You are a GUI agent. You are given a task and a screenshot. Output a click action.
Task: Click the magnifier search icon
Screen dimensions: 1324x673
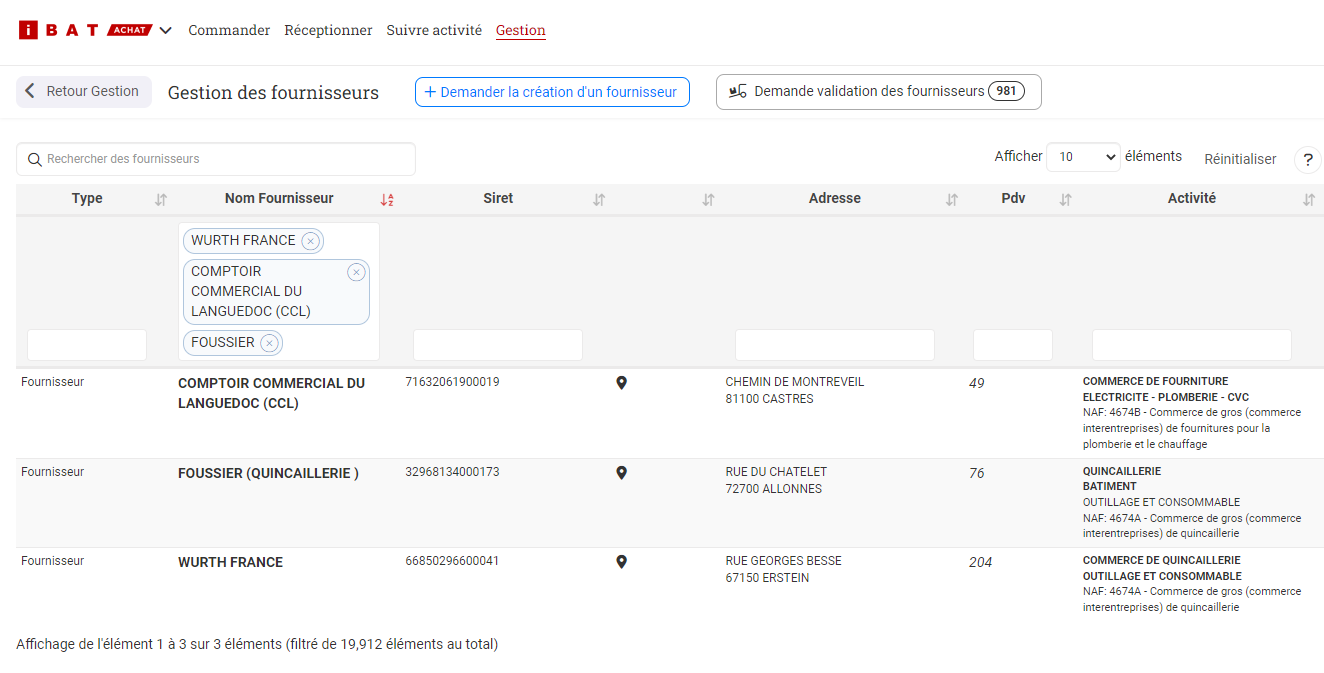pyautogui.click(x=35, y=159)
